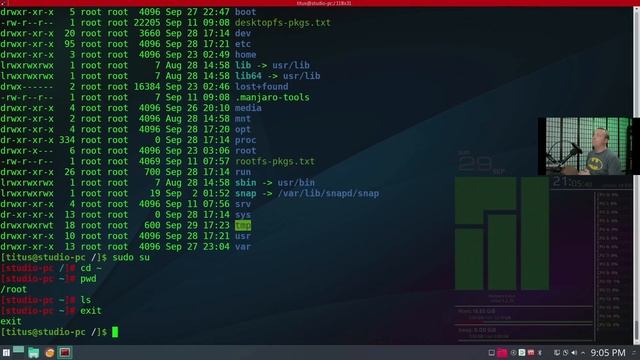Screen dimensions: 640x360
Task: Click the terminal window title text
Action: [x=324, y=3]
